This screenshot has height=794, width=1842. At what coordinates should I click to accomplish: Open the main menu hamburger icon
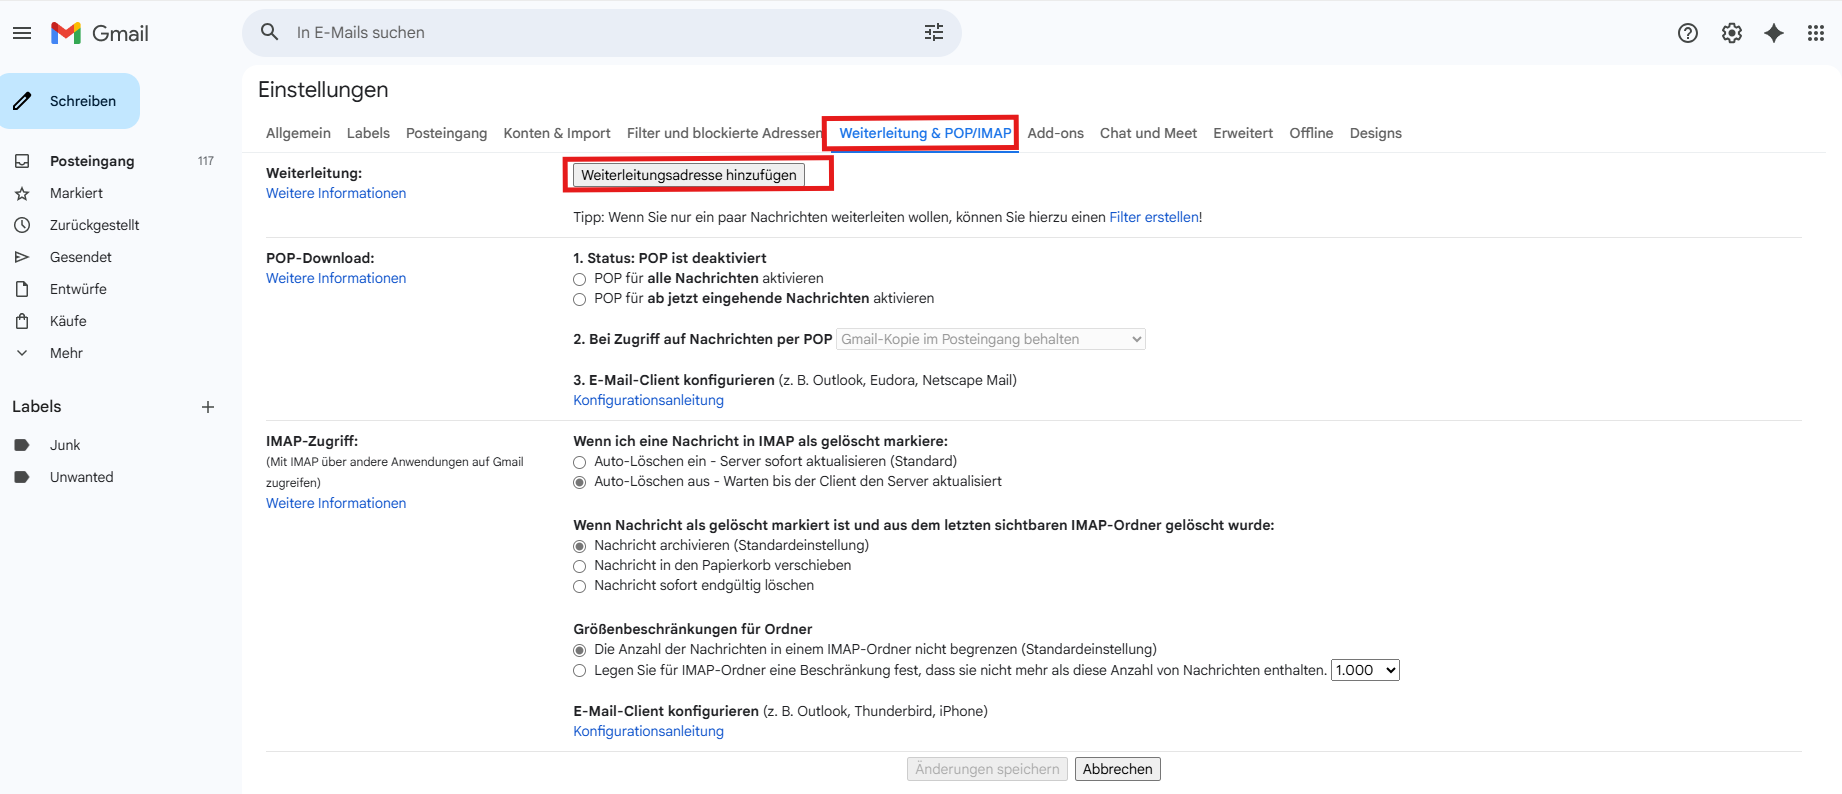(22, 33)
